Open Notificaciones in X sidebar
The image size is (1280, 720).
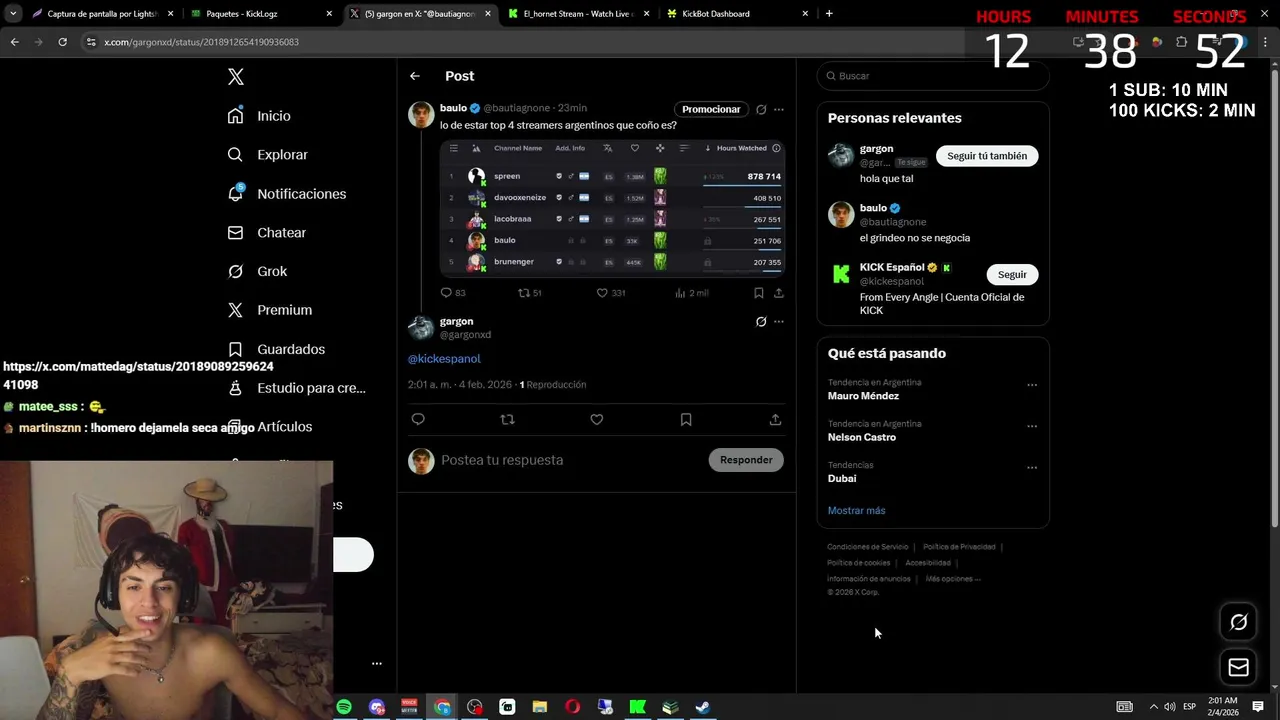tap(286, 194)
